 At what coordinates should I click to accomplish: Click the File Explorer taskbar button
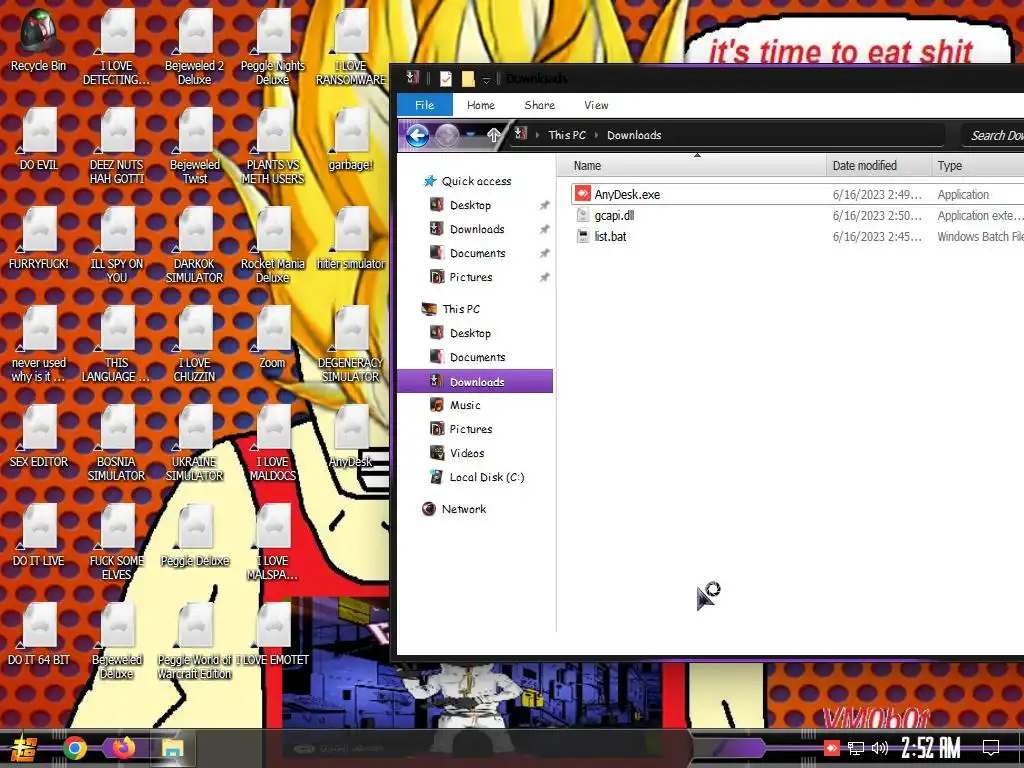172,748
